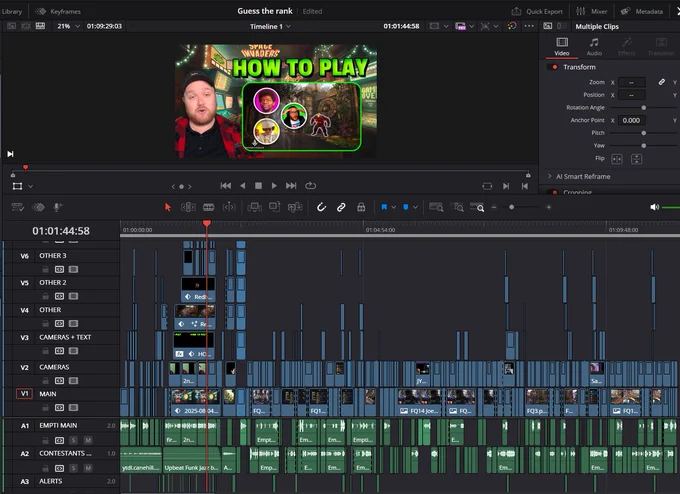This screenshot has height=494, width=680.
Task: Toggle the Transform enable red dot
Action: point(554,67)
